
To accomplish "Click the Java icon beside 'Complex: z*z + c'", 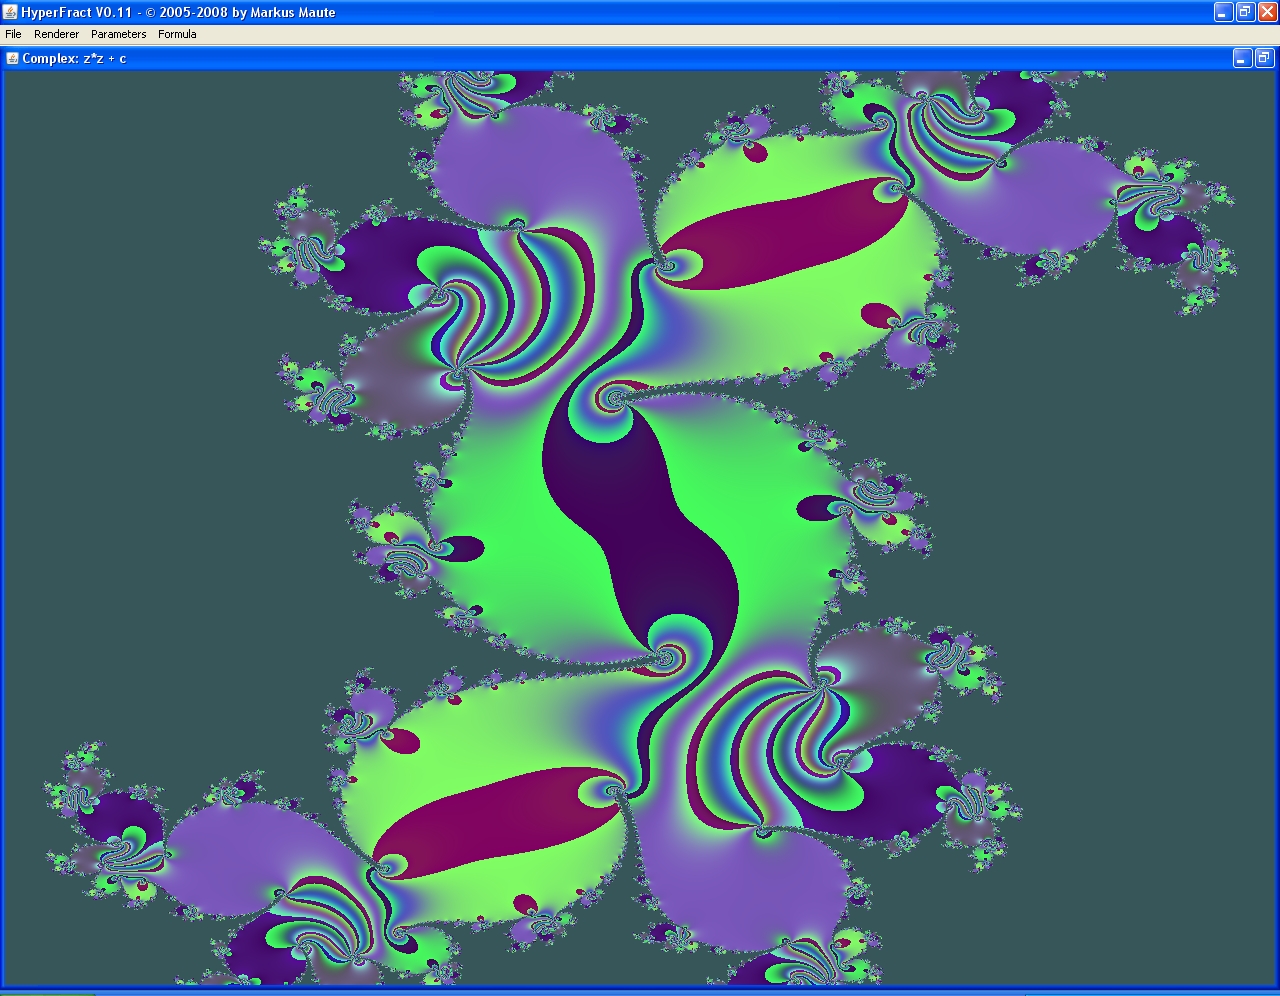I will point(12,58).
